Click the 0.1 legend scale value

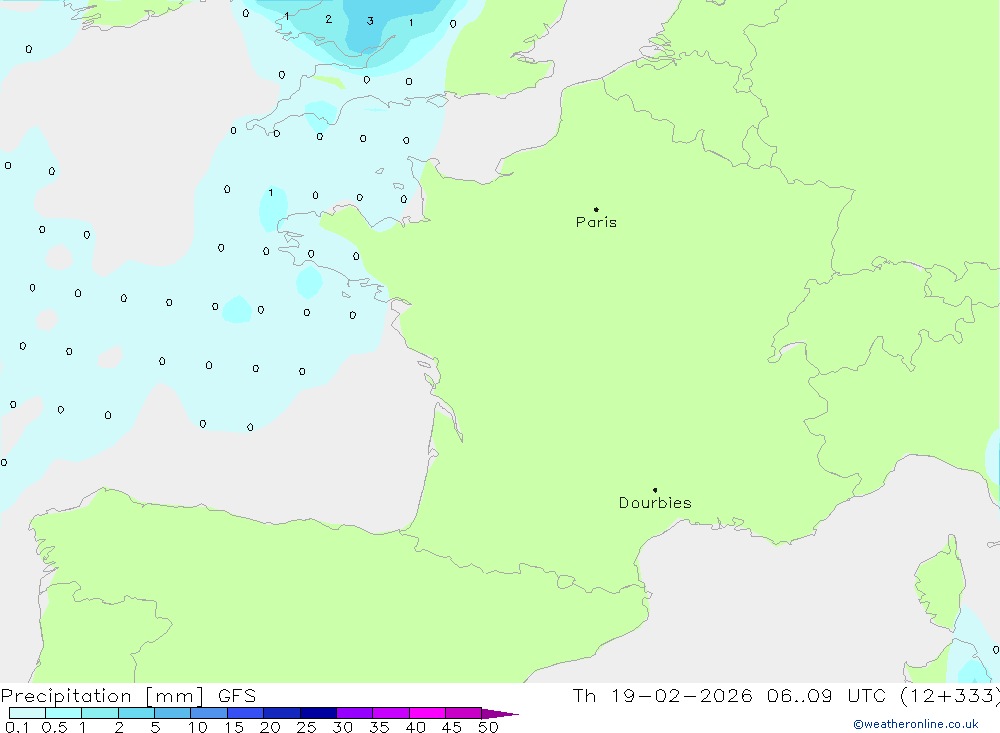tap(17, 727)
